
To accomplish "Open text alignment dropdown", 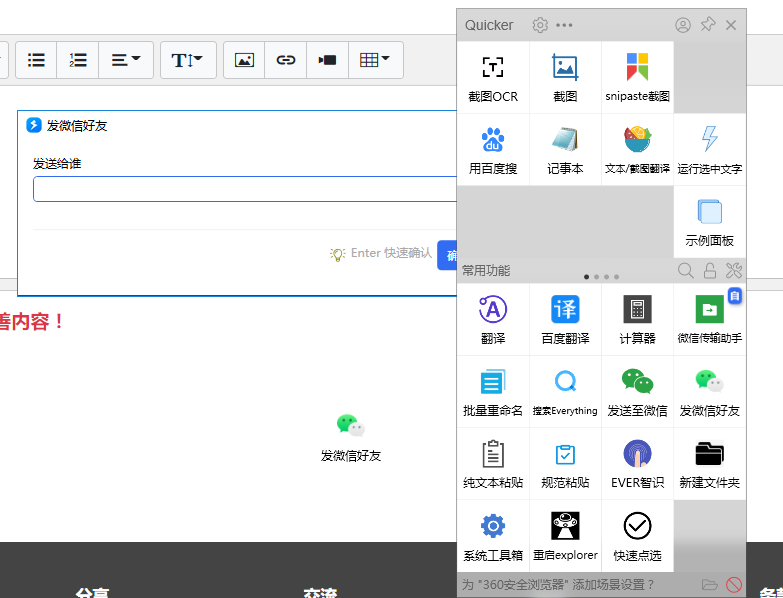I will coord(126,60).
